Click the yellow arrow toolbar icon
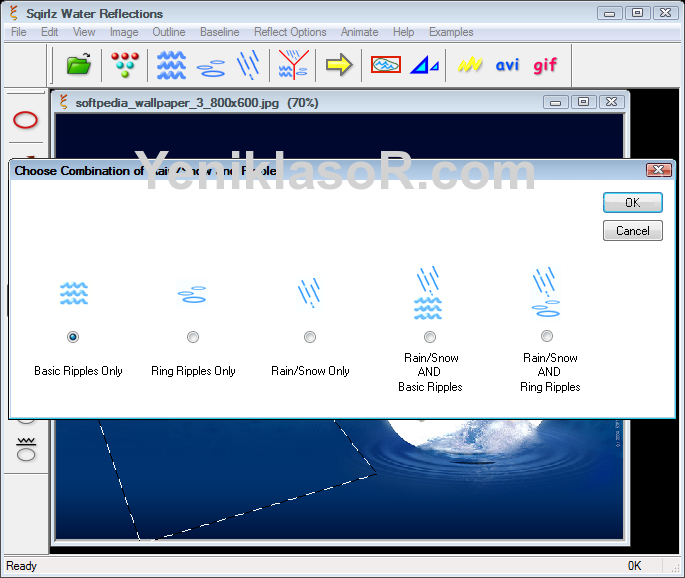This screenshot has width=685, height=578. pos(339,65)
